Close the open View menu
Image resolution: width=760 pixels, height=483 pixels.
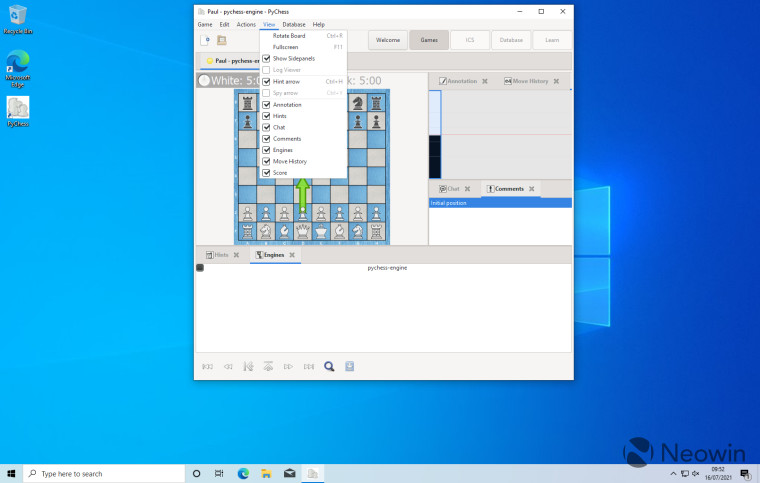point(269,24)
